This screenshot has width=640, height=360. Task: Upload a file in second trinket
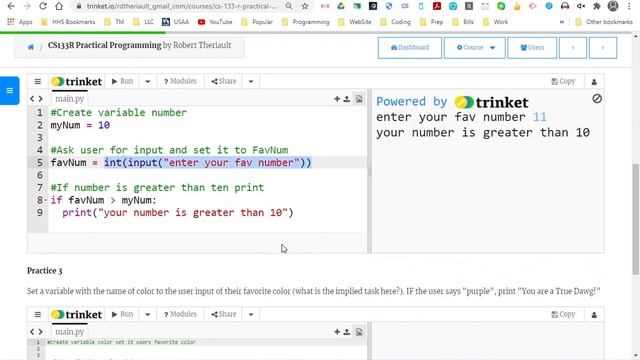point(347,332)
